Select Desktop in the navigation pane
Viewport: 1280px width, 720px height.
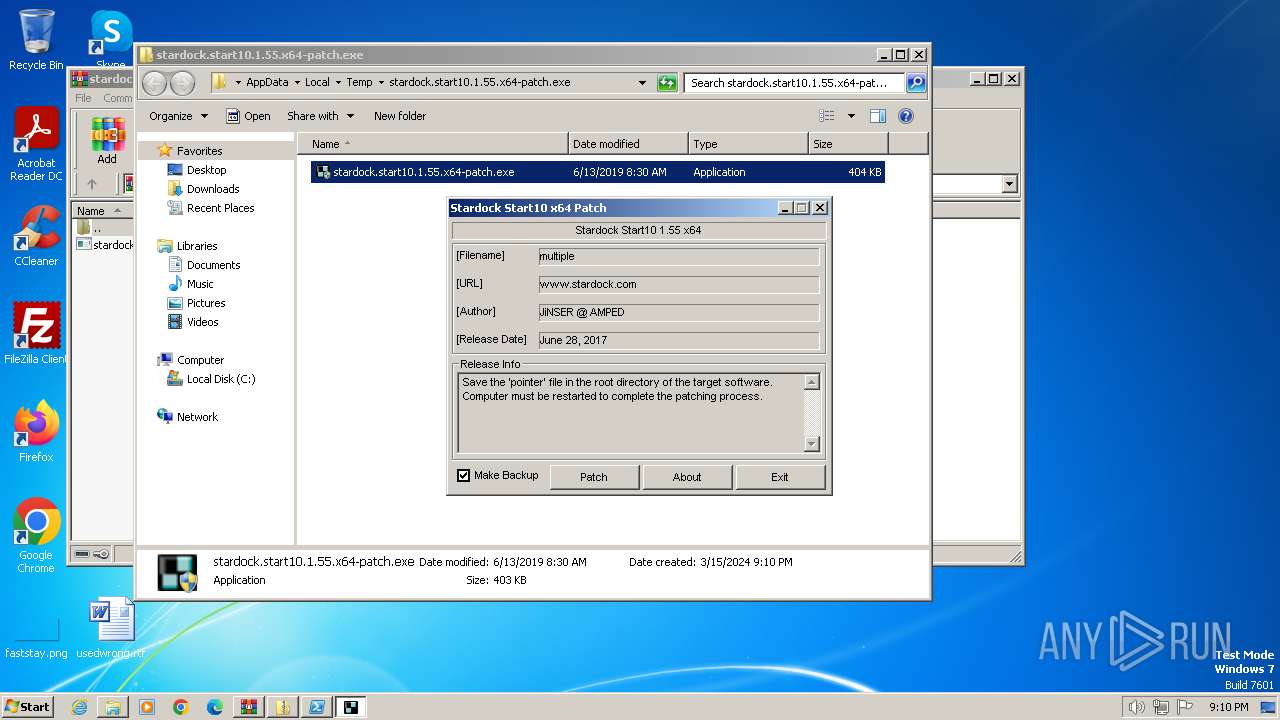(207, 170)
